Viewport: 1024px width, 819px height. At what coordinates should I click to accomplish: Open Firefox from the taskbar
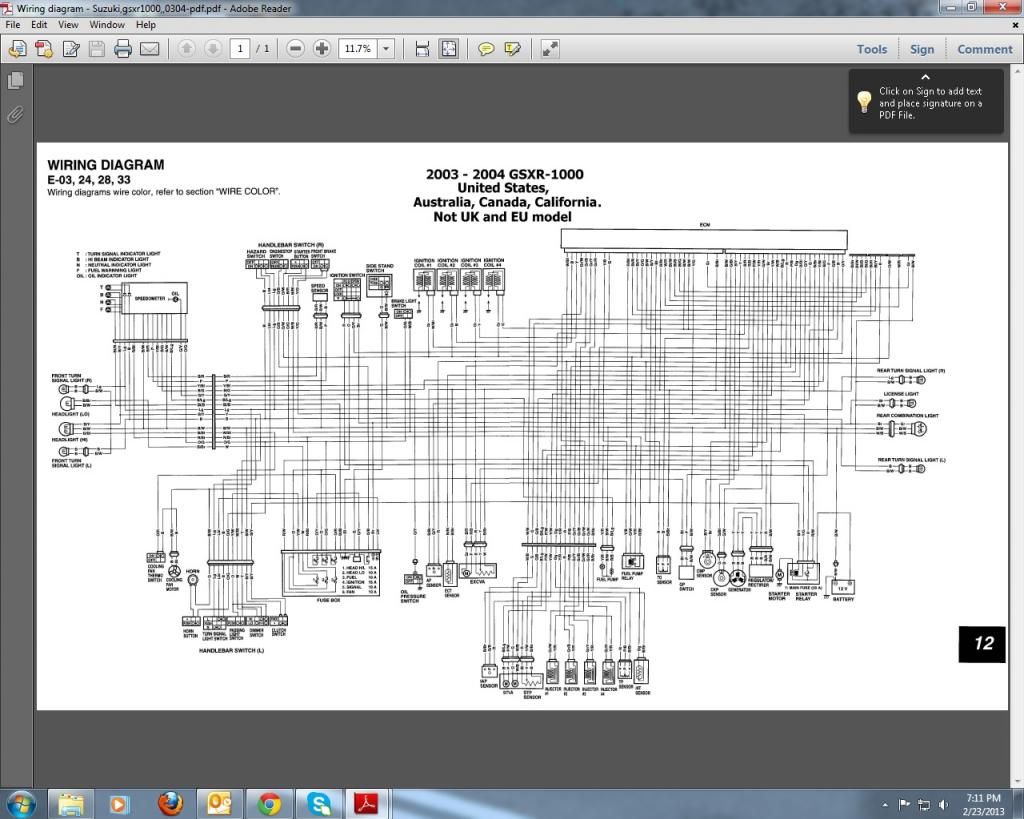coord(170,803)
